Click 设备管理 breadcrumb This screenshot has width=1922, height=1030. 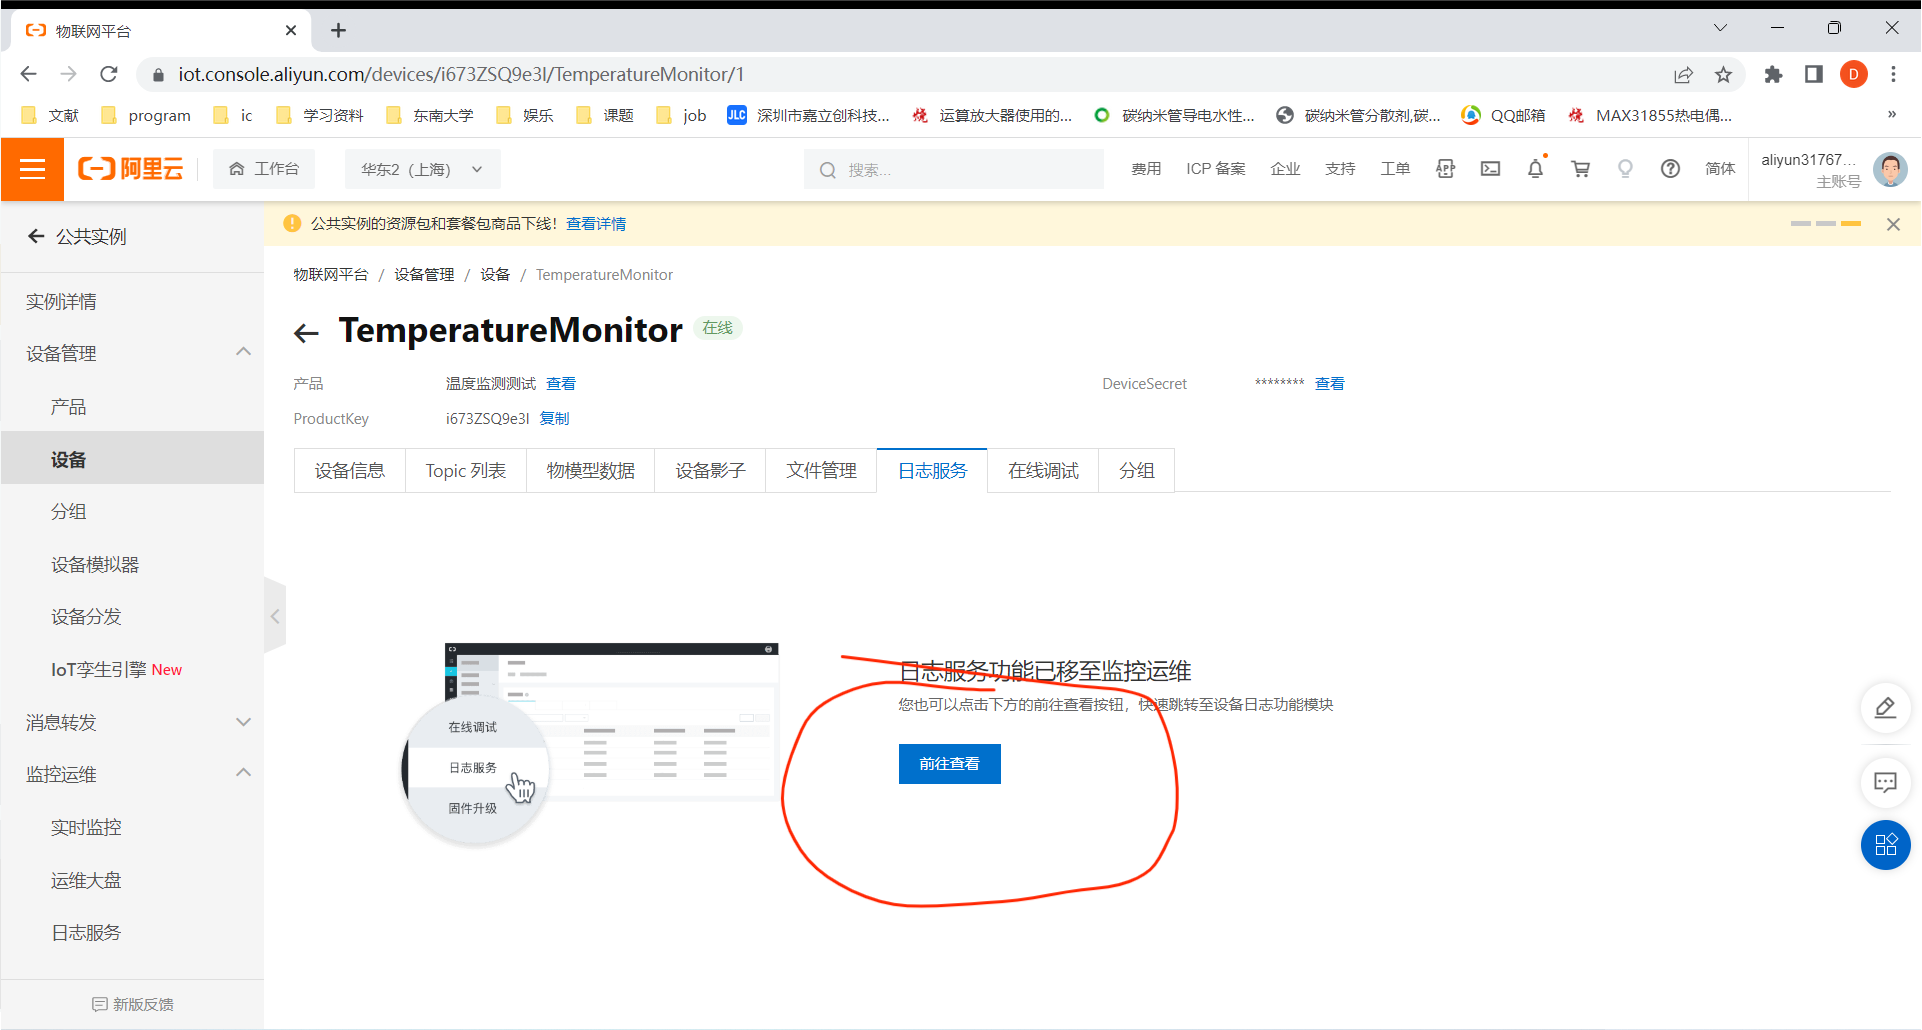[424, 274]
